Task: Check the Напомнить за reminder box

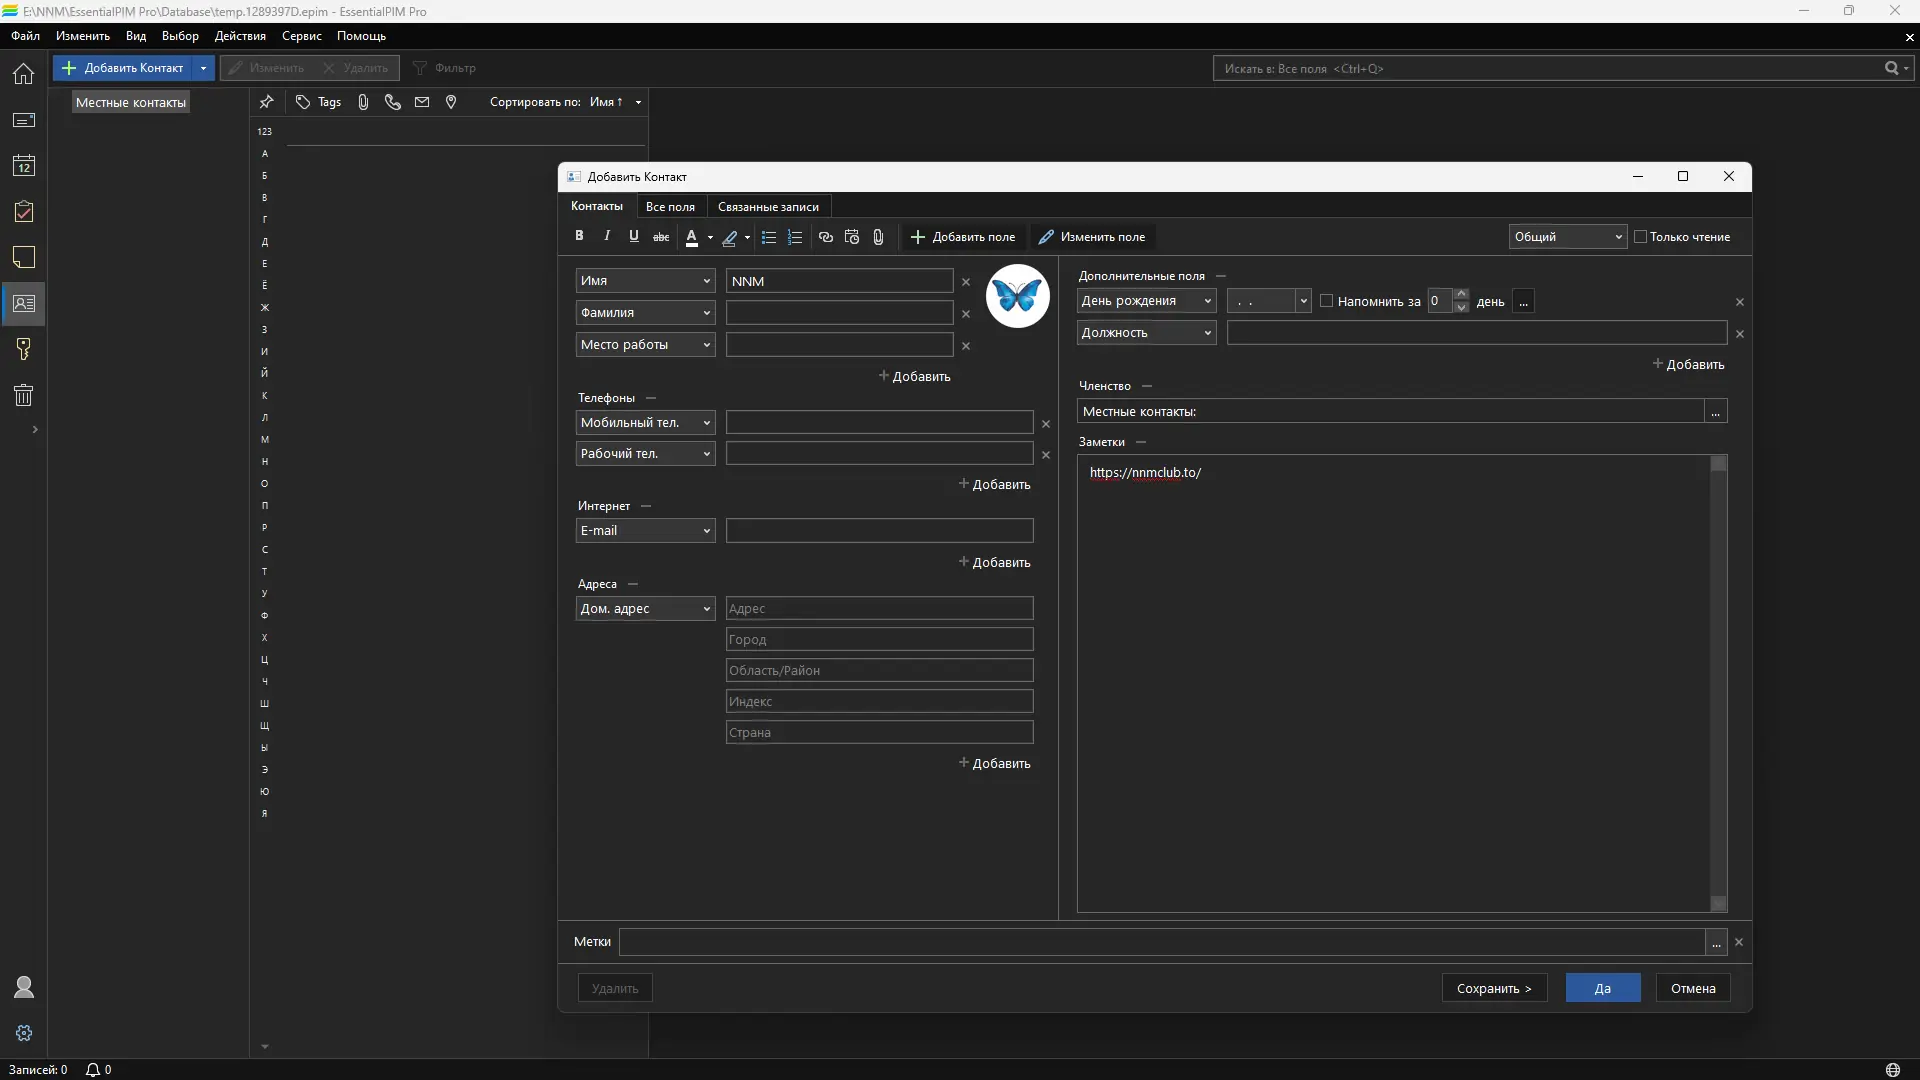Action: (1327, 301)
